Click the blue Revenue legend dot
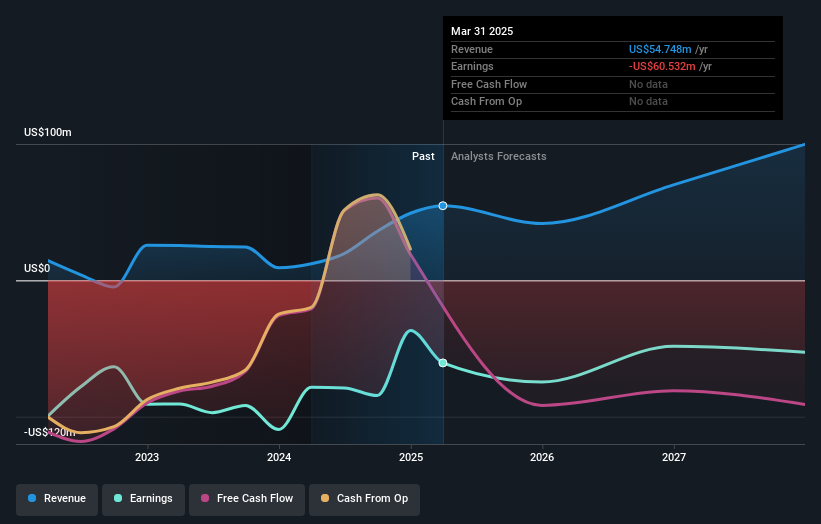This screenshot has width=821, height=524. point(32,498)
